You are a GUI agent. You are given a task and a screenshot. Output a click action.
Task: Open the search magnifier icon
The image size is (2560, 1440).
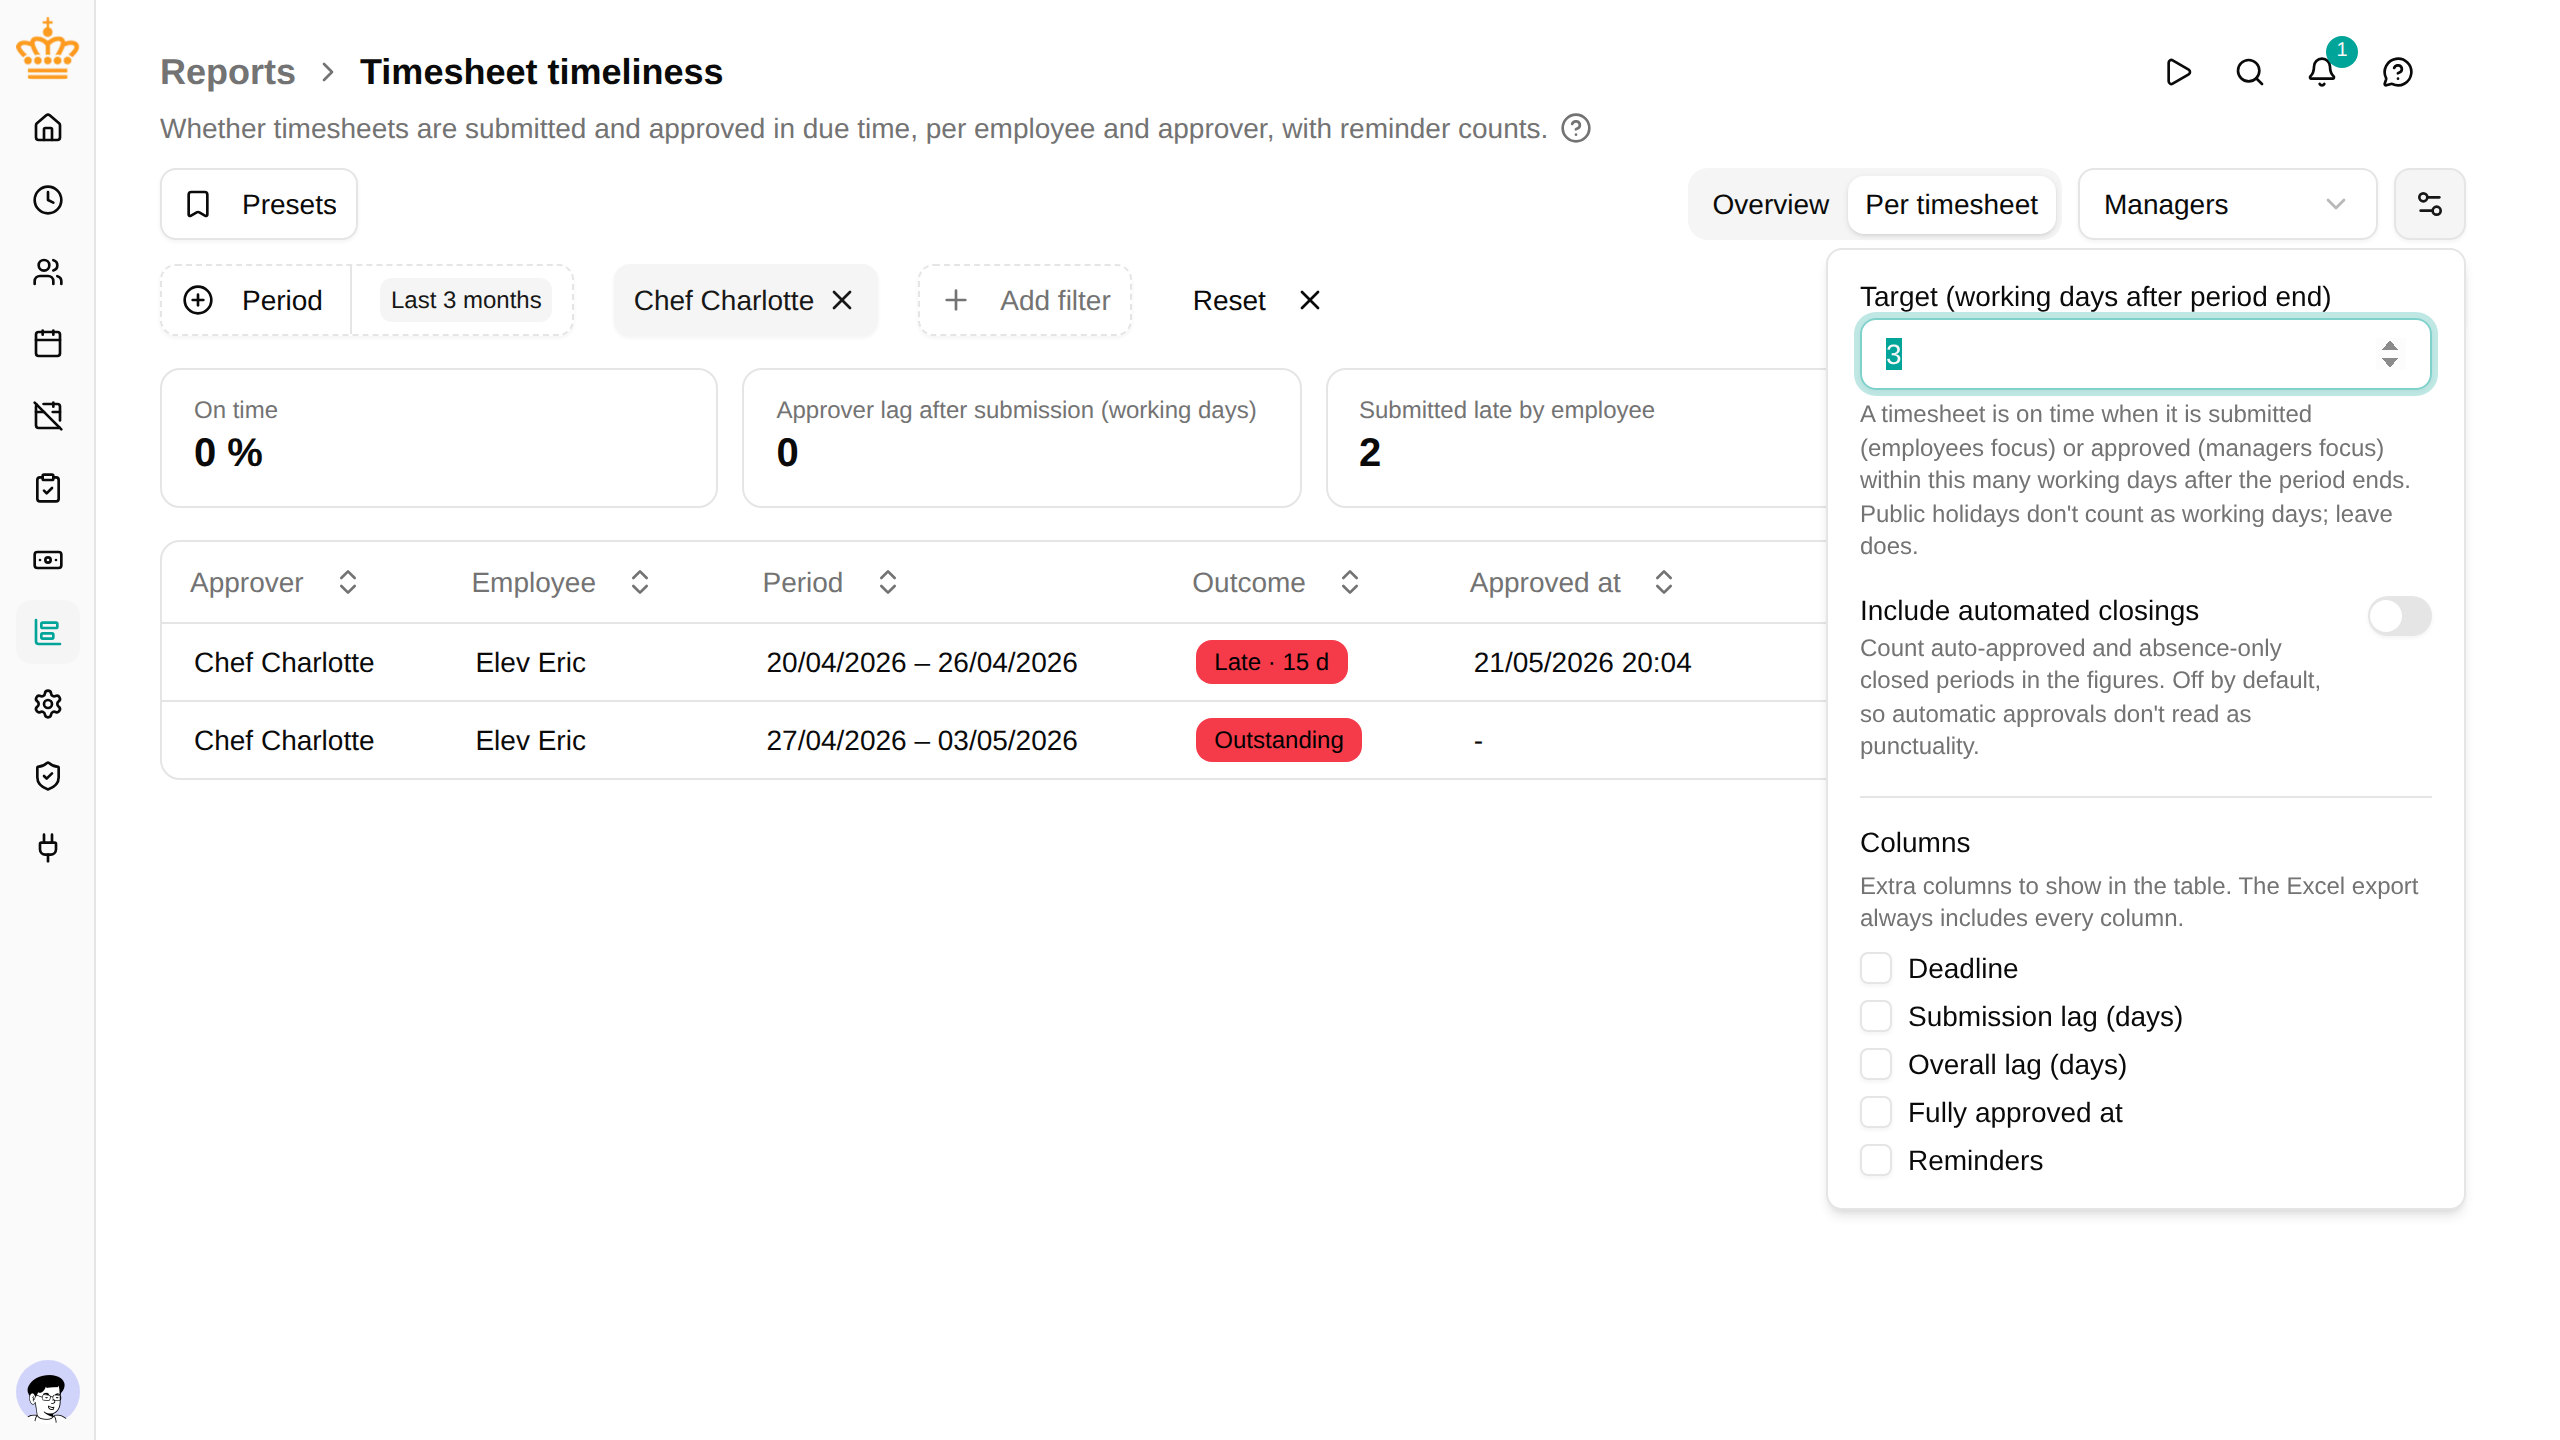click(x=2250, y=72)
